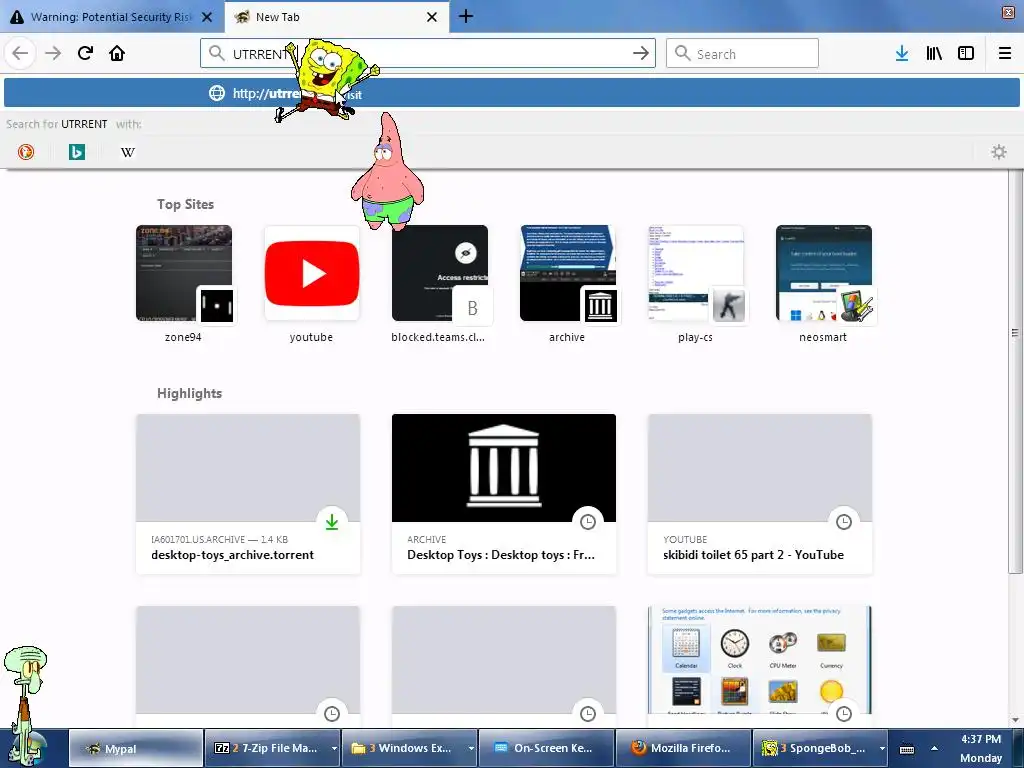This screenshot has height=768, width=1024.
Task: Click the page vertical scrollbar
Action: tap(1015, 372)
